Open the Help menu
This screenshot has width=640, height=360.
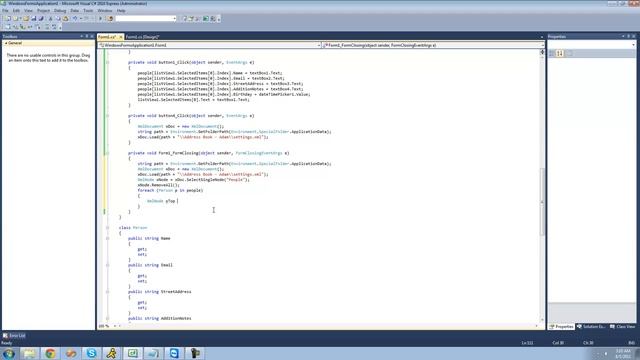[121, 11]
